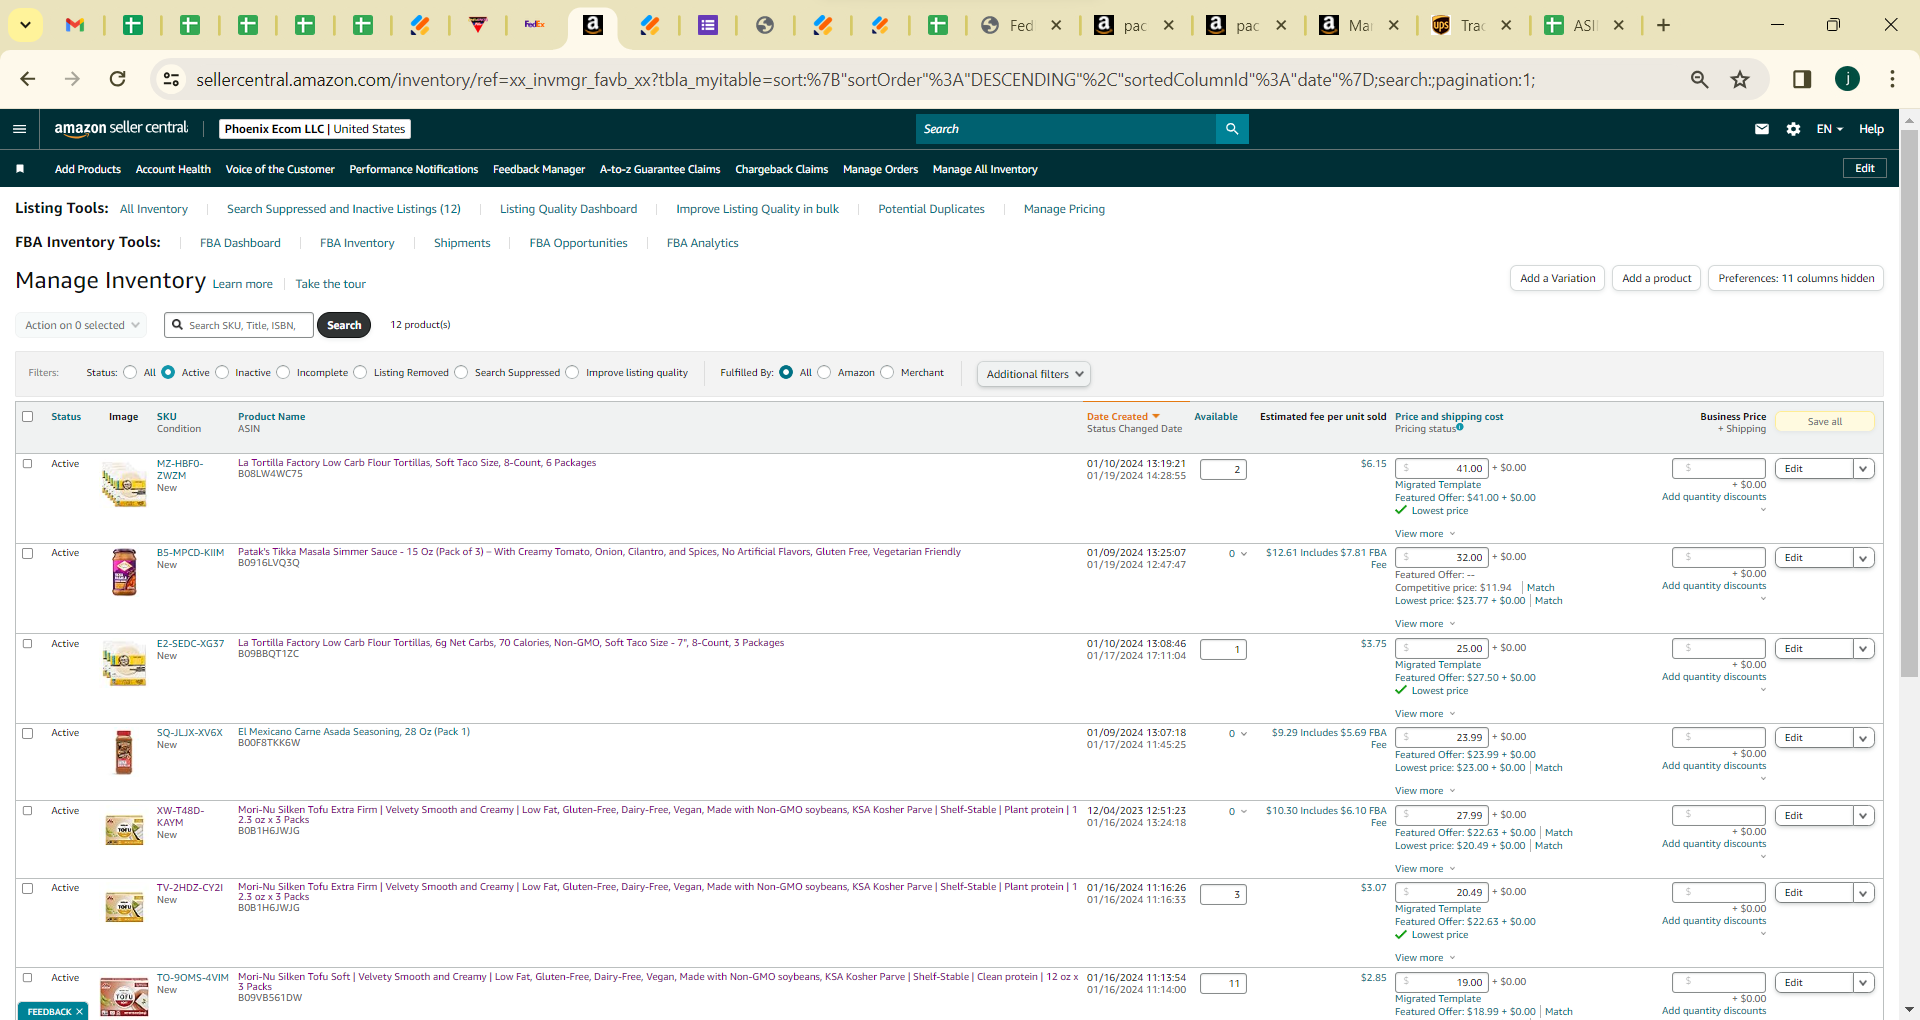Open the Potential Duplicates link
Image resolution: width=1920 pixels, height=1020 pixels.
tap(931, 209)
